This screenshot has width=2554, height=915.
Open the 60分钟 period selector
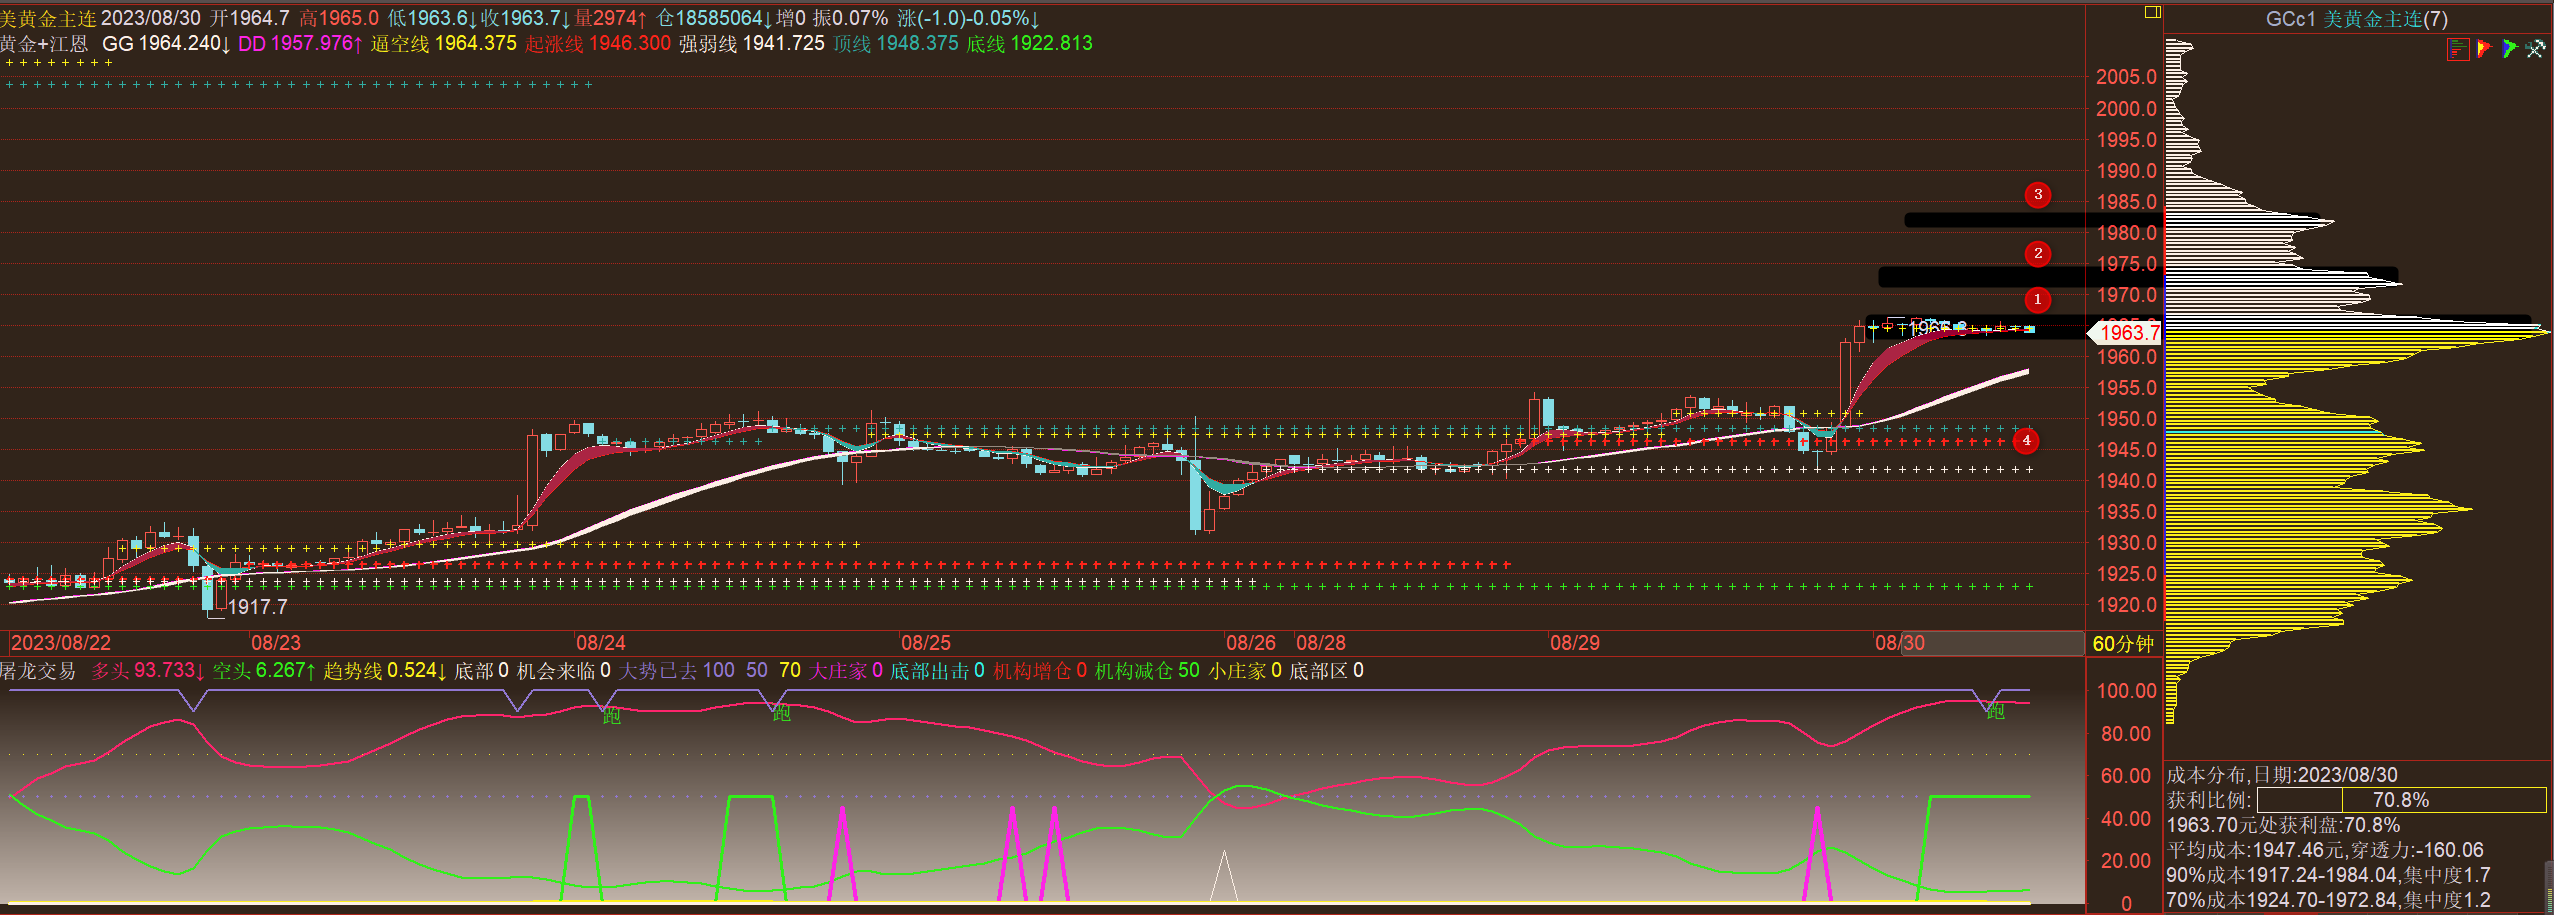pos(2122,644)
